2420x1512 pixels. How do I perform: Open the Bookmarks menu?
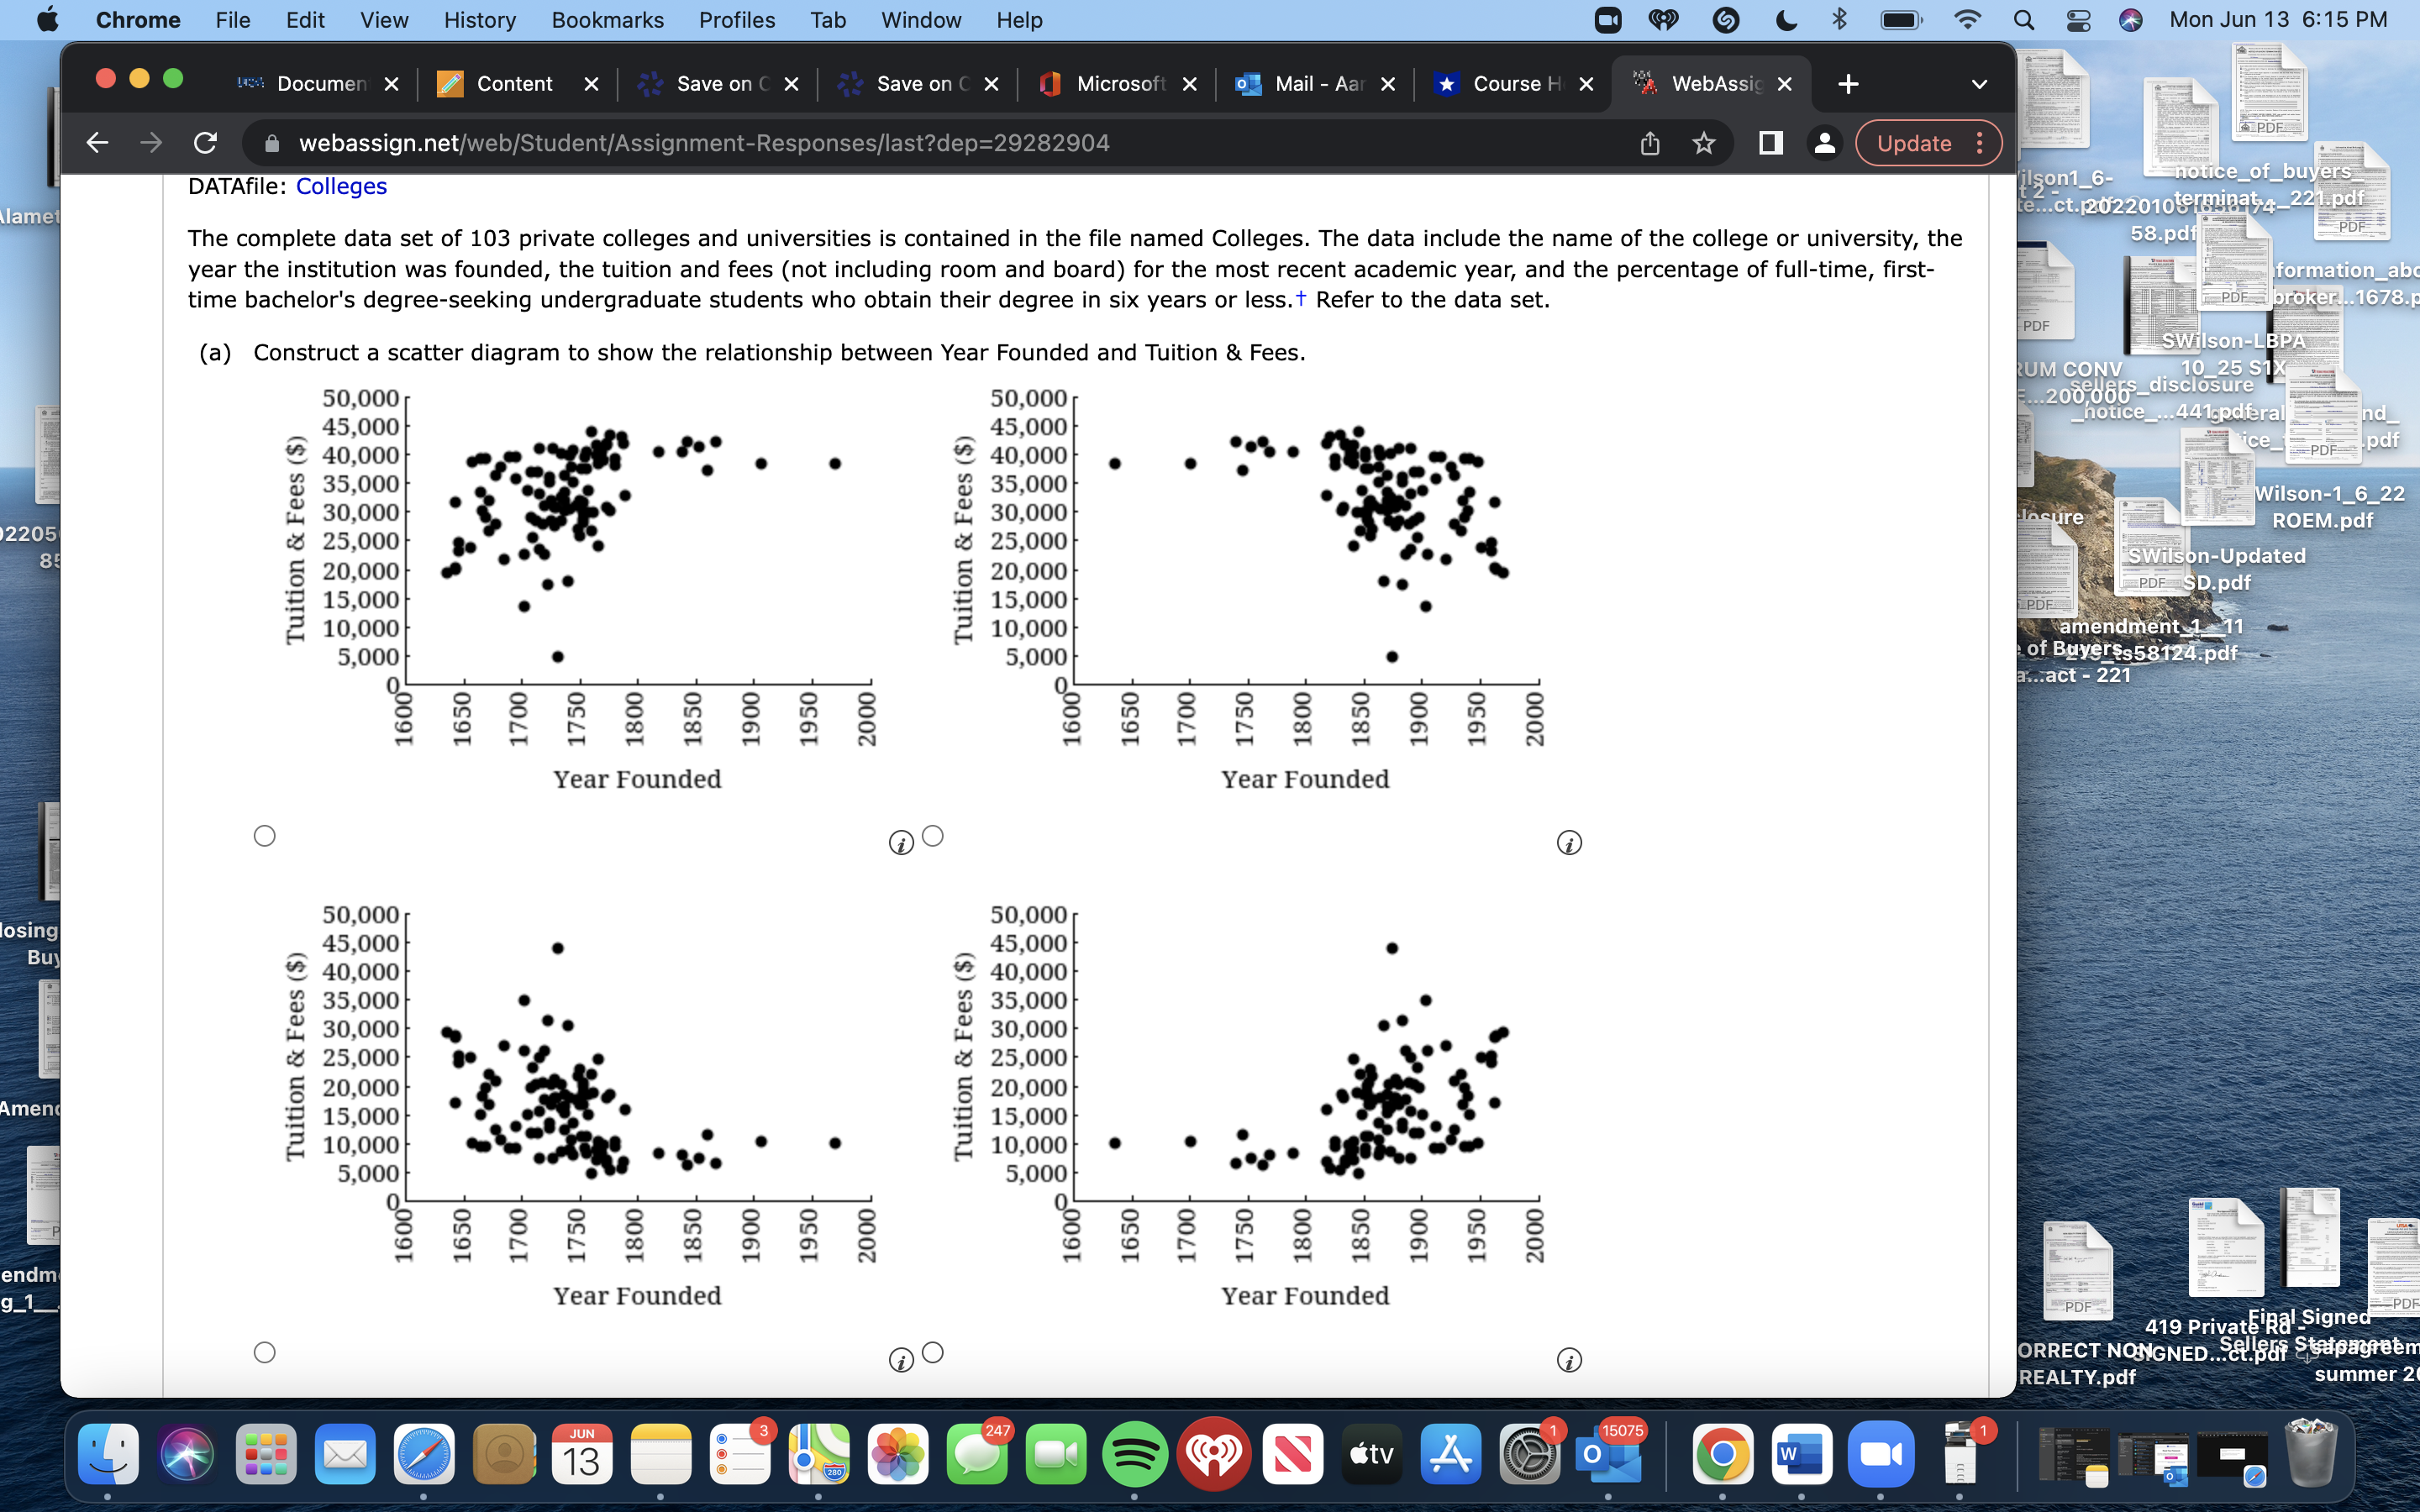point(607,20)
